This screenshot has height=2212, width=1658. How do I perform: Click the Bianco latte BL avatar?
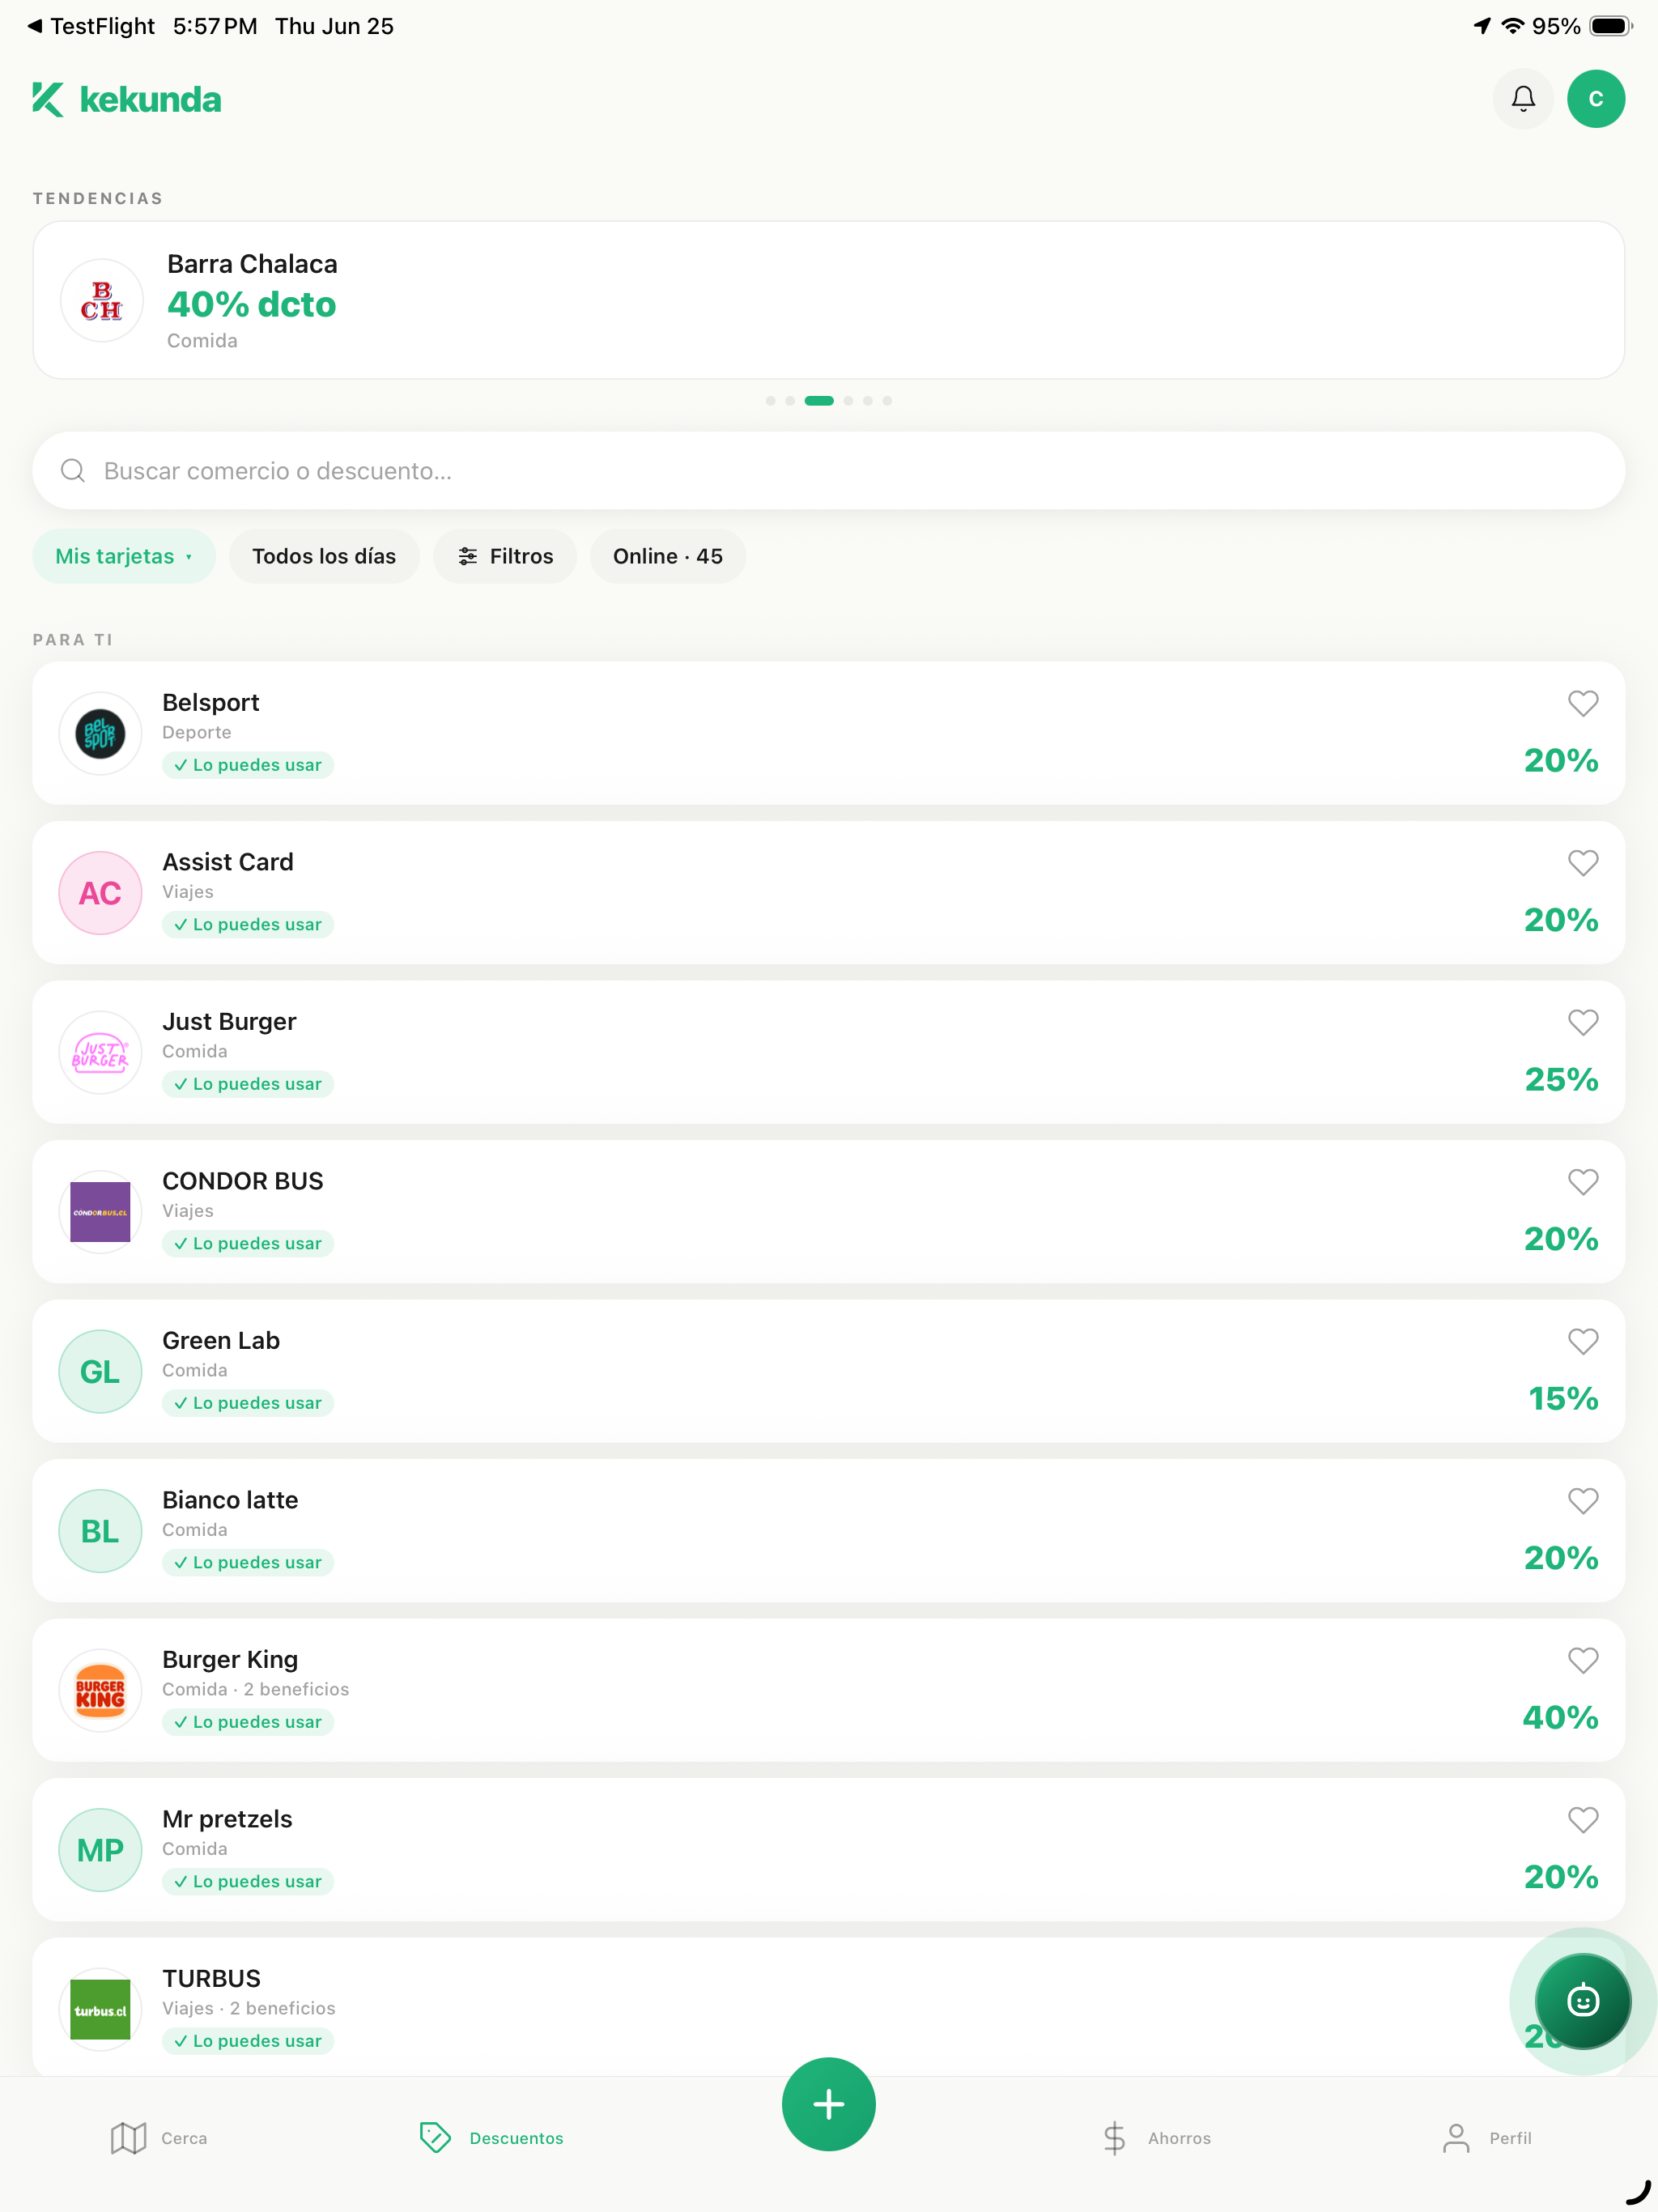tap(100, 1531)
